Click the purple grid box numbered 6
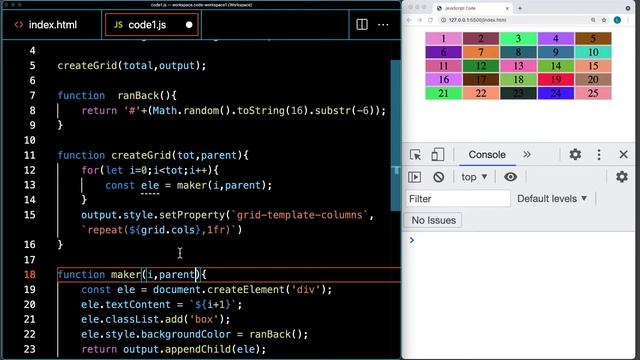Image resolution: width=640 pixels, height=360 pixels. point(444,52)
